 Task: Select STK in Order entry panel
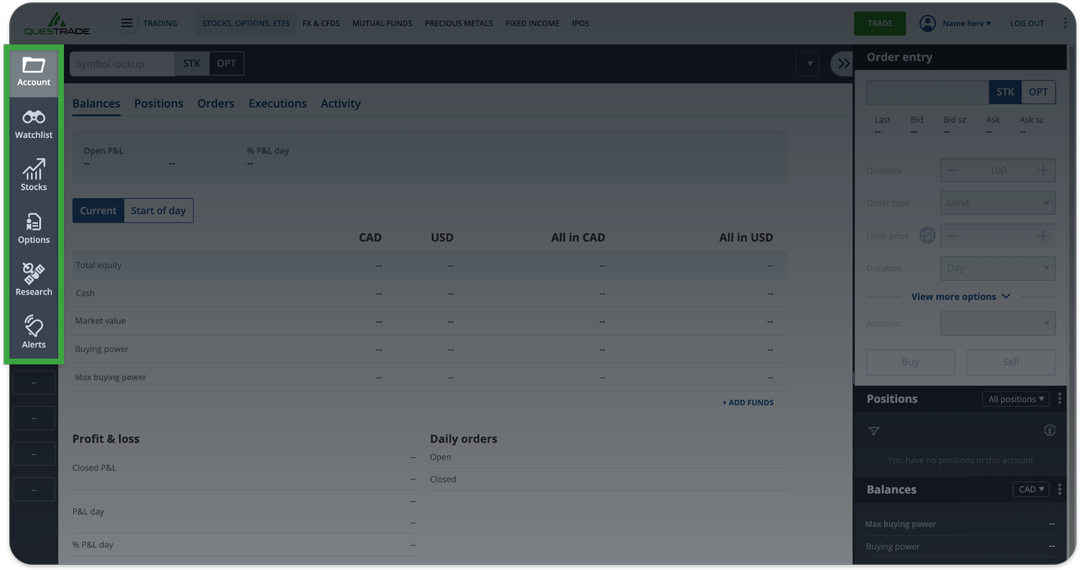tap(1005, 92)
